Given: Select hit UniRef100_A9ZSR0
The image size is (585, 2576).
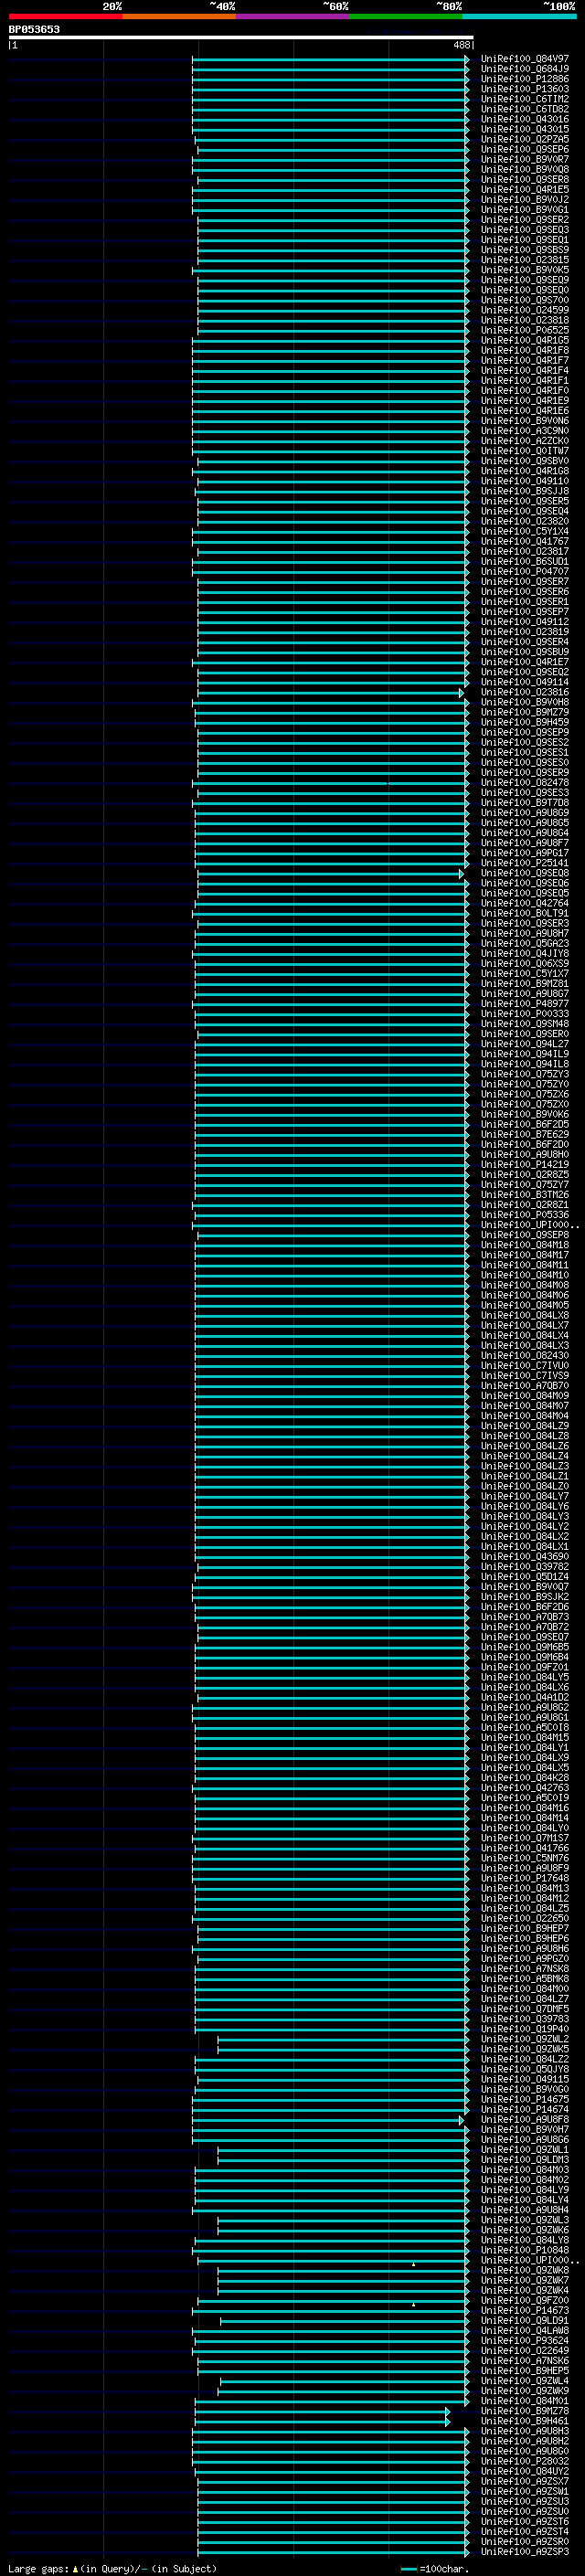Looking at the screenshot, I should [525, 2541].
